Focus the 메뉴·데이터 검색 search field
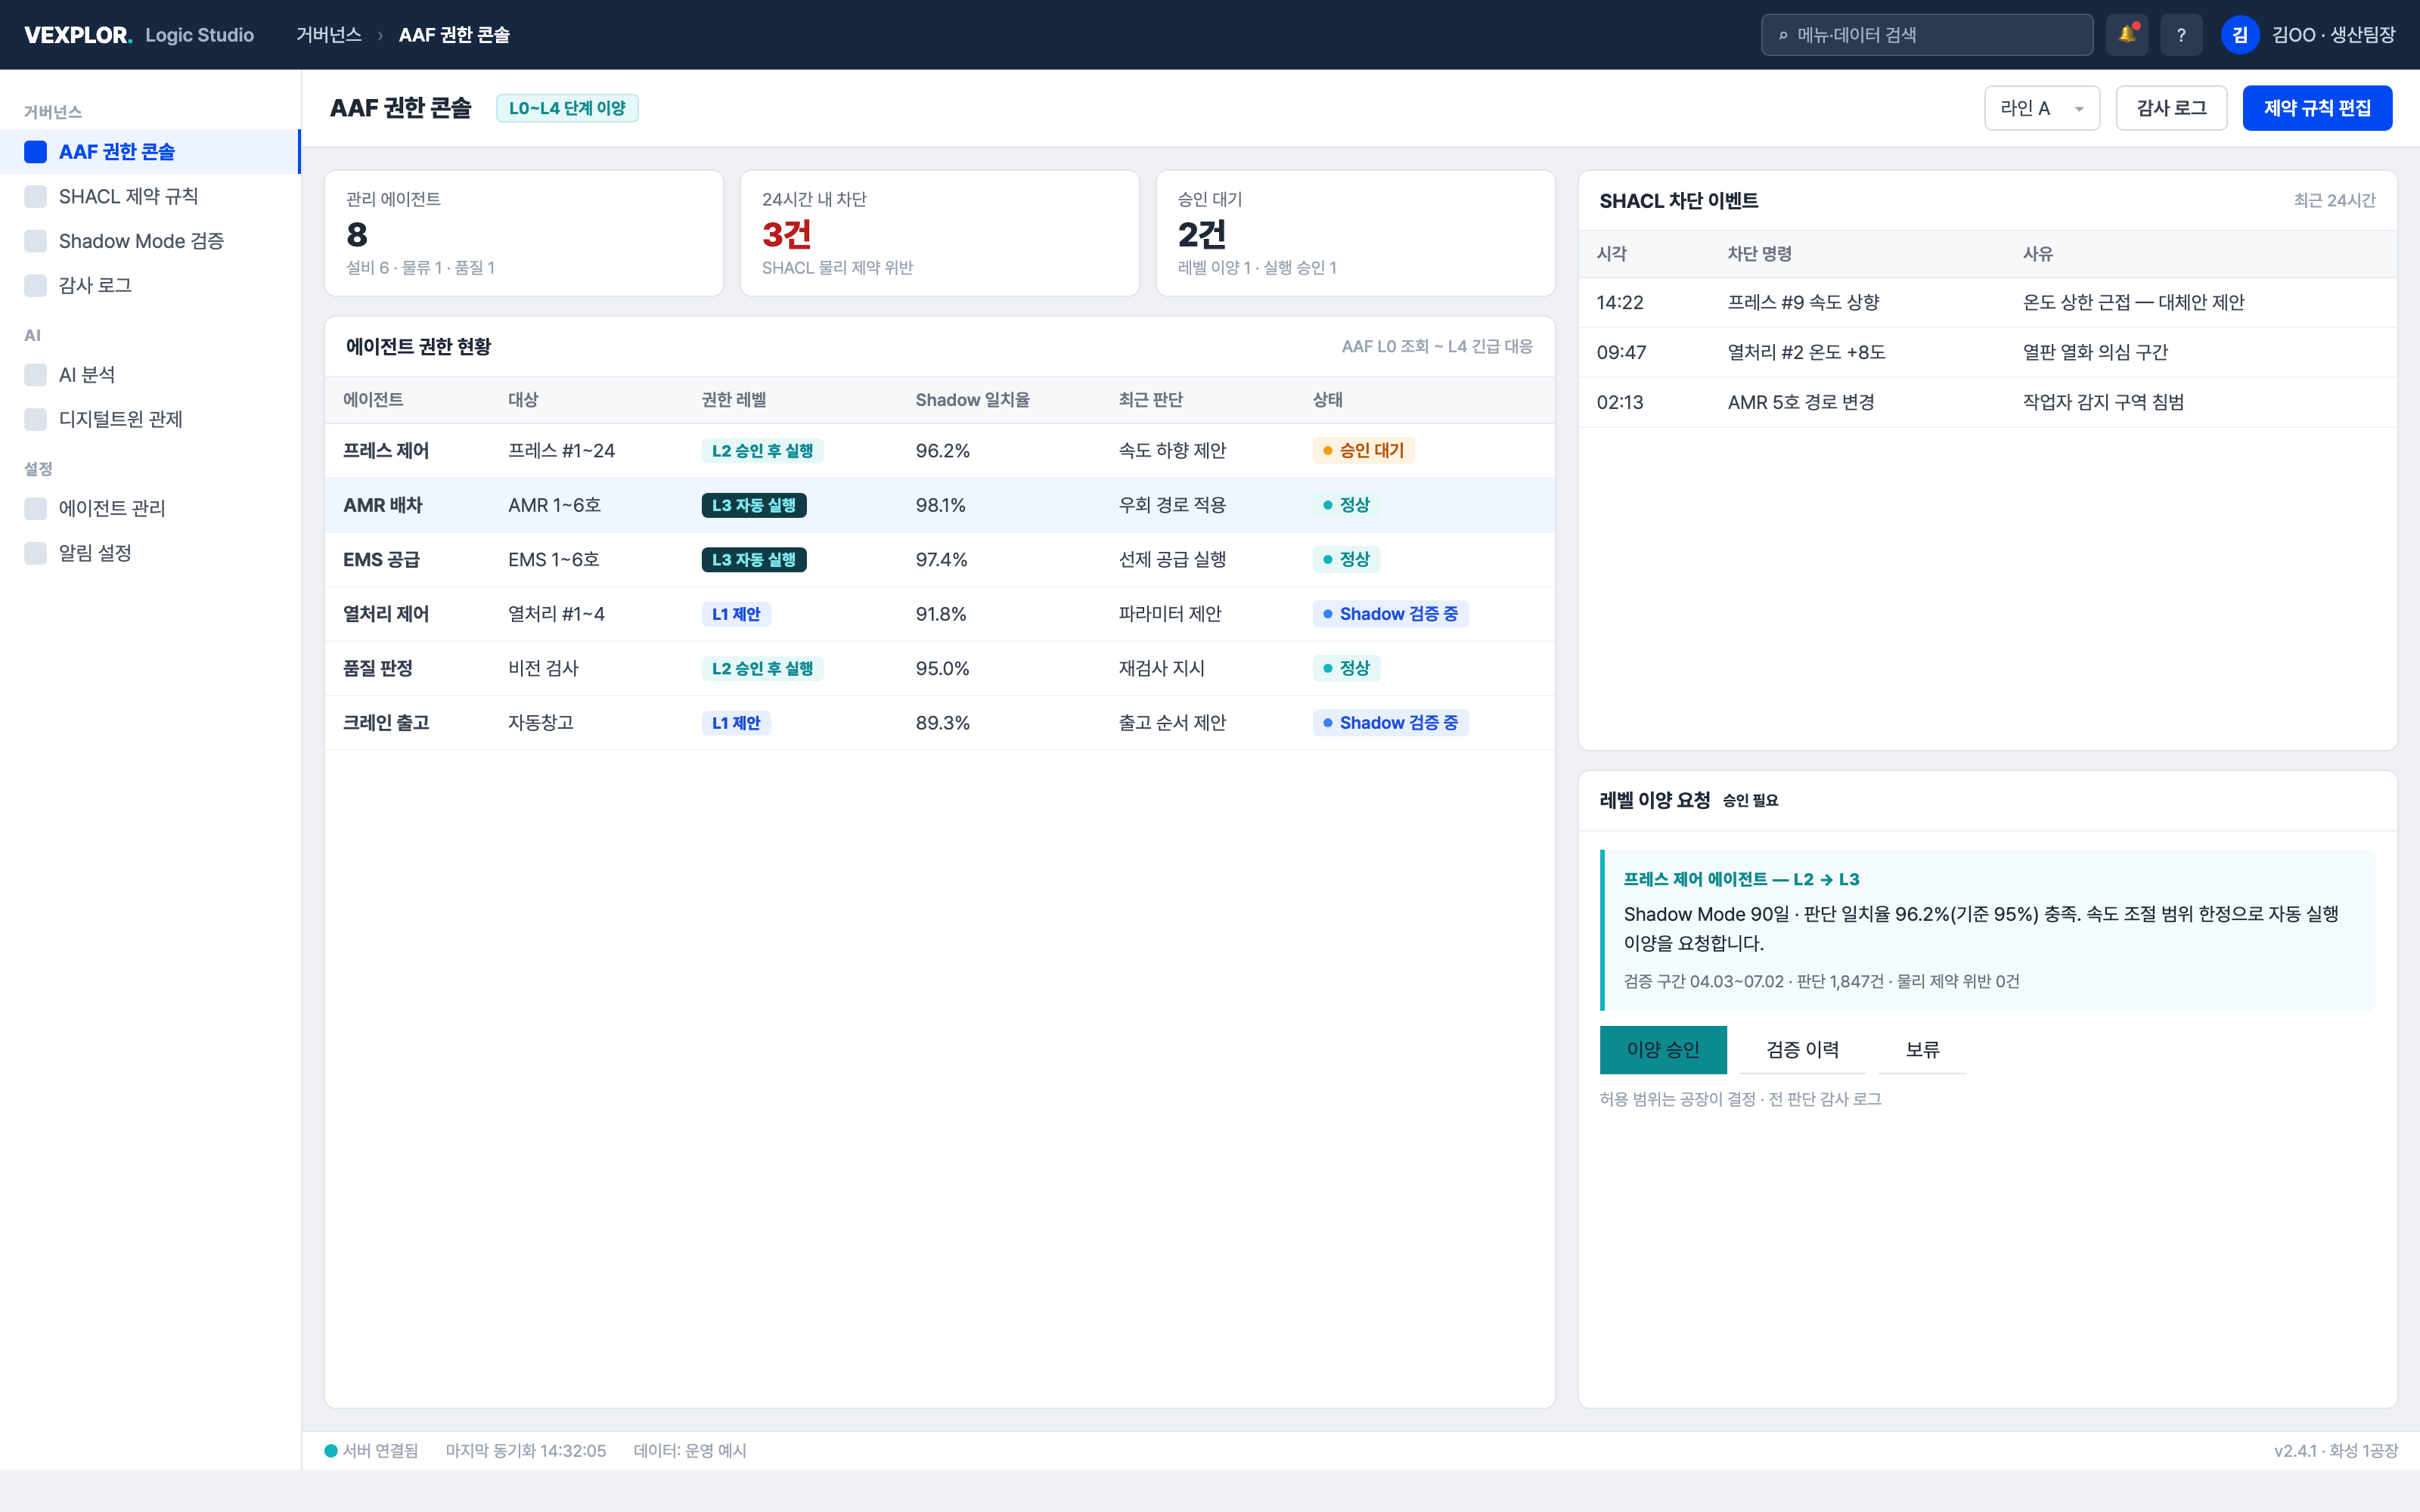 [1927, 35]
